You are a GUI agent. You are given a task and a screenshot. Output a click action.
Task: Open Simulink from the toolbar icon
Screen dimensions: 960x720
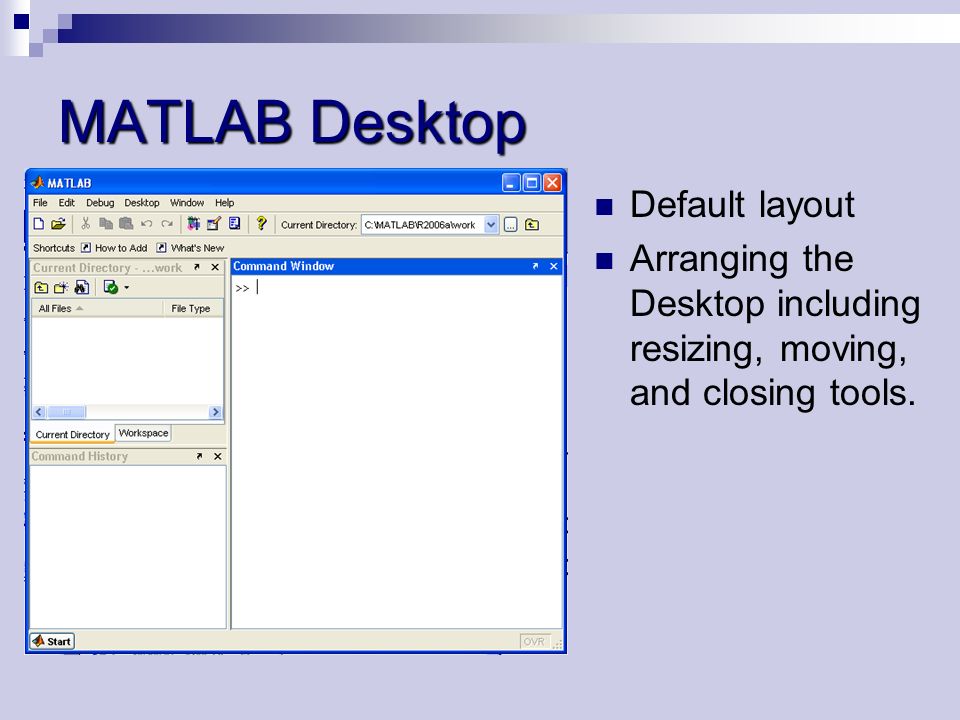point(193,224)
